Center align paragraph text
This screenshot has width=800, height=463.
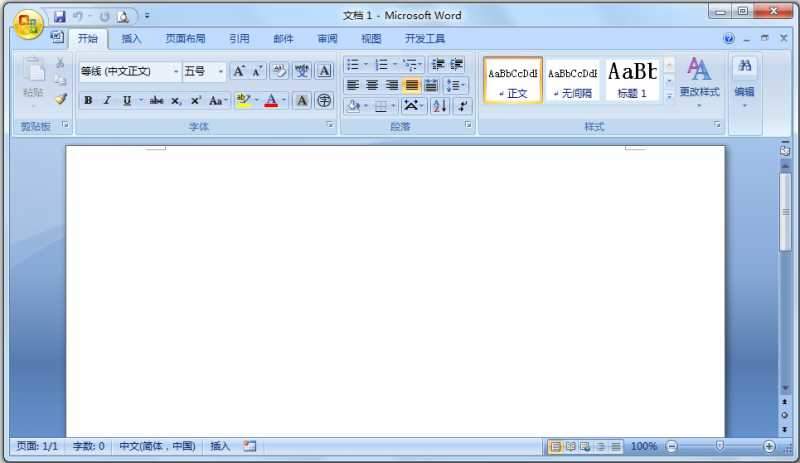point(372,85)
